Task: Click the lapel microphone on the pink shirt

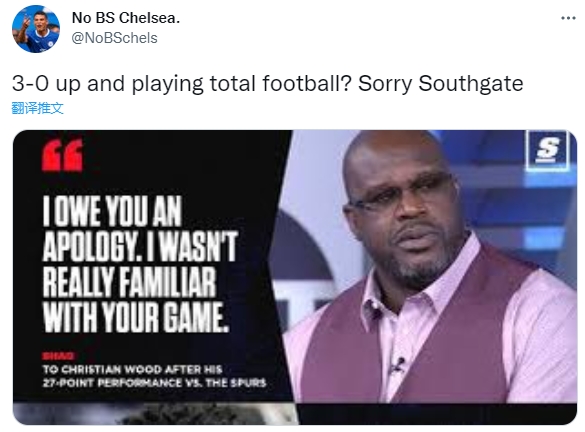Action: [x=397, y=365]
